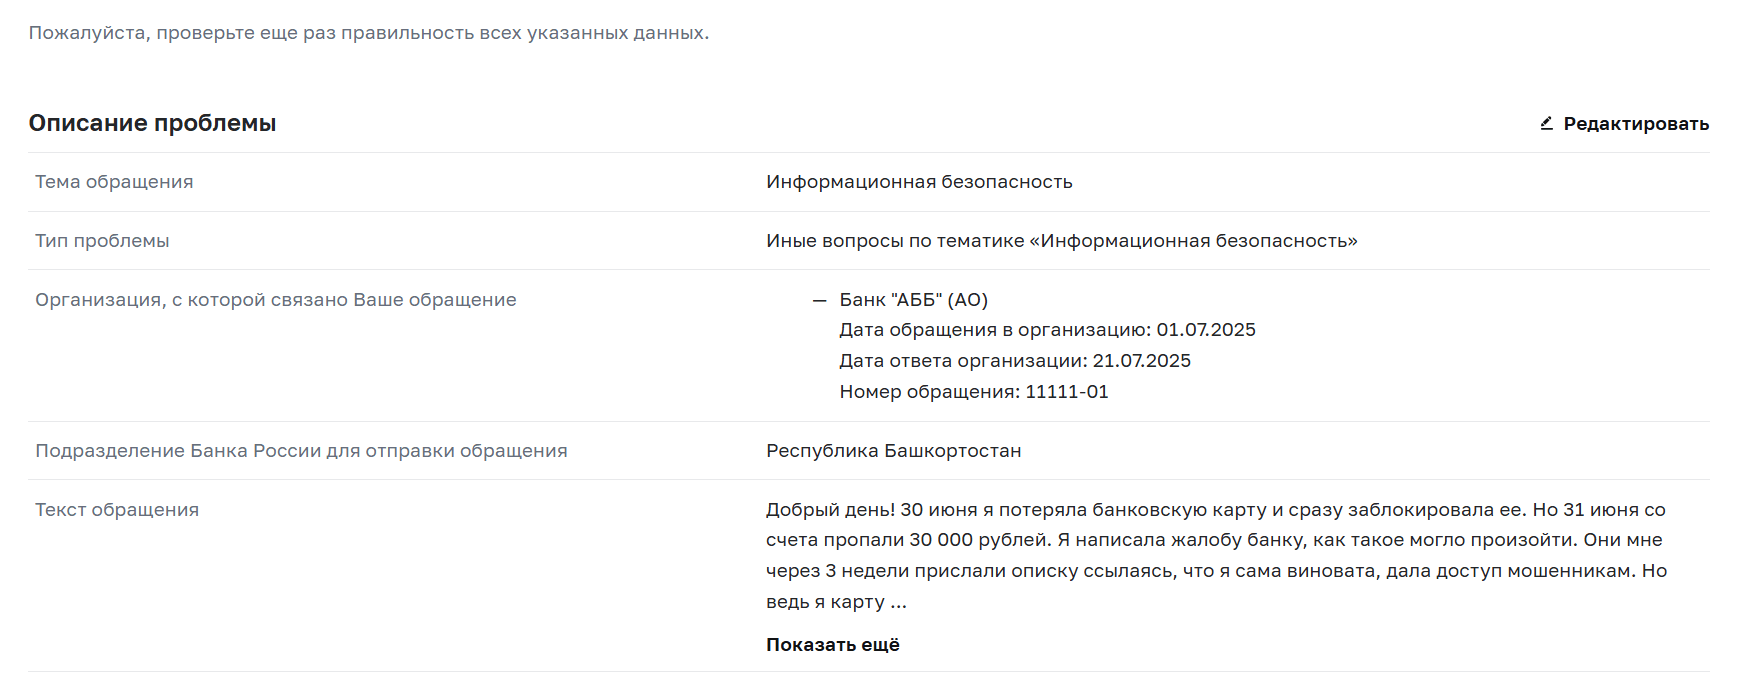
Task: Click the Редактировать link
Action: point(1636,124)
